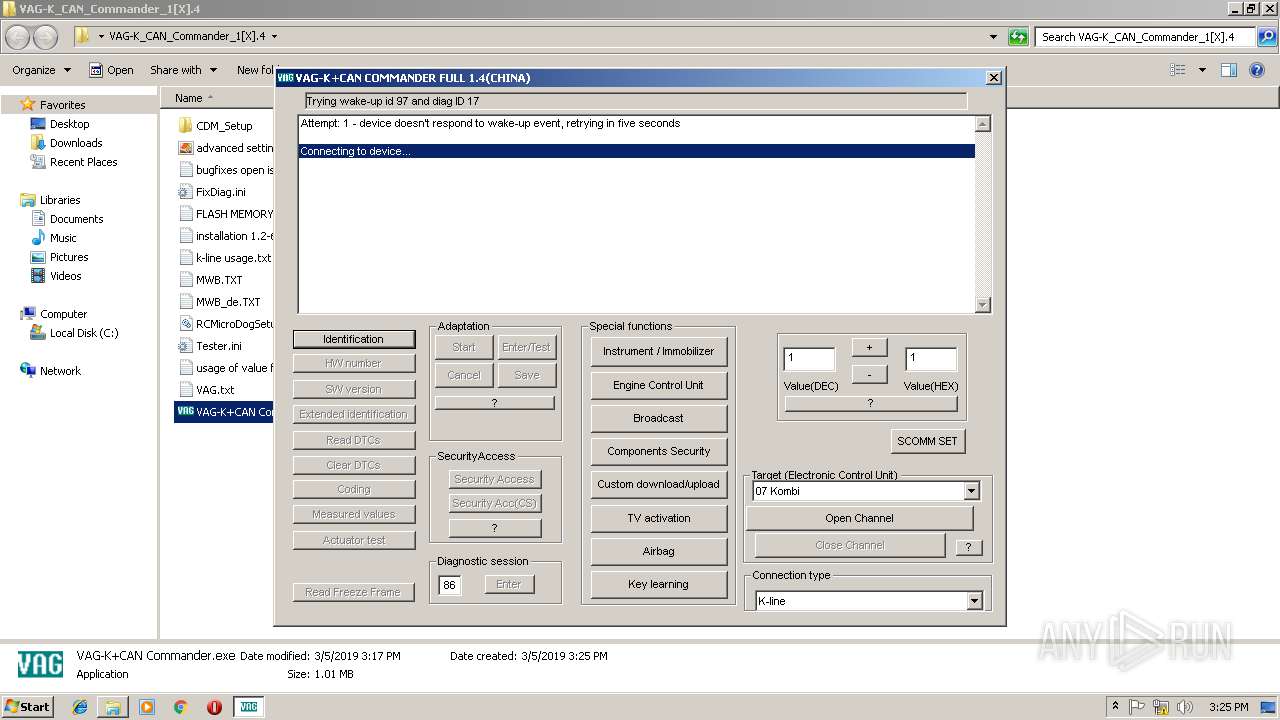Click the Explorer back arrow button
The width and height of the screenshot is (1280, 720).
tap(18, 37)
